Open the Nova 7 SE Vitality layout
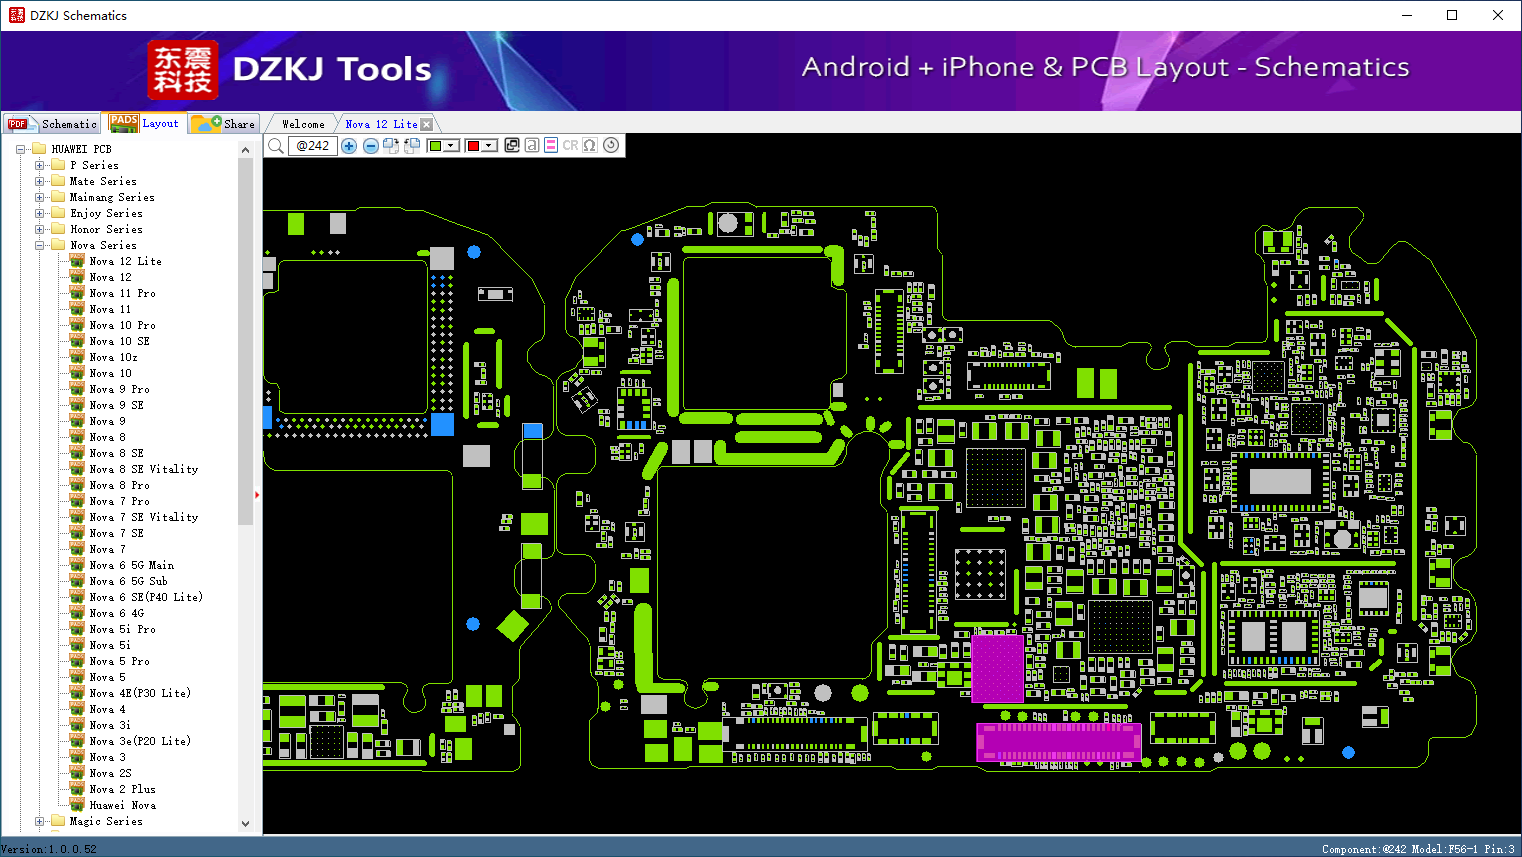 pos(143,517)
